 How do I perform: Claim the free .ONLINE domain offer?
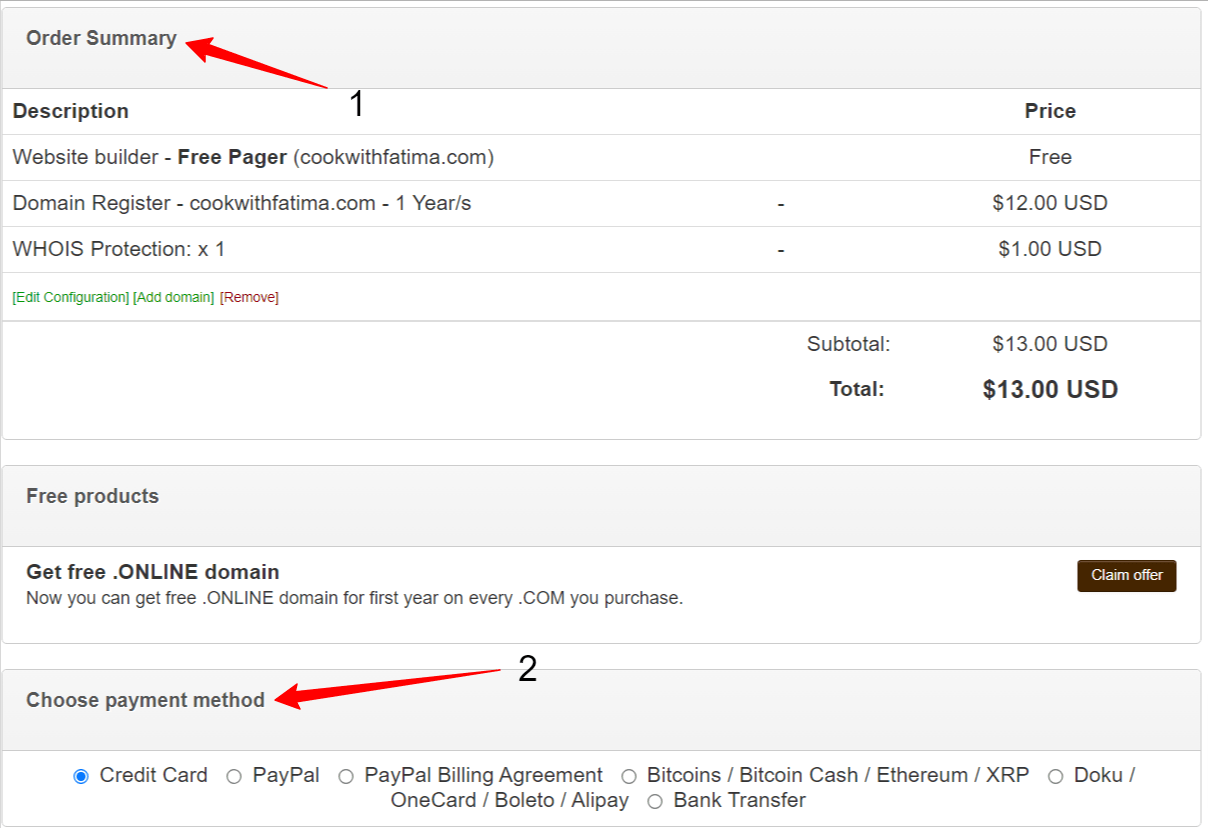[1126, 575]
